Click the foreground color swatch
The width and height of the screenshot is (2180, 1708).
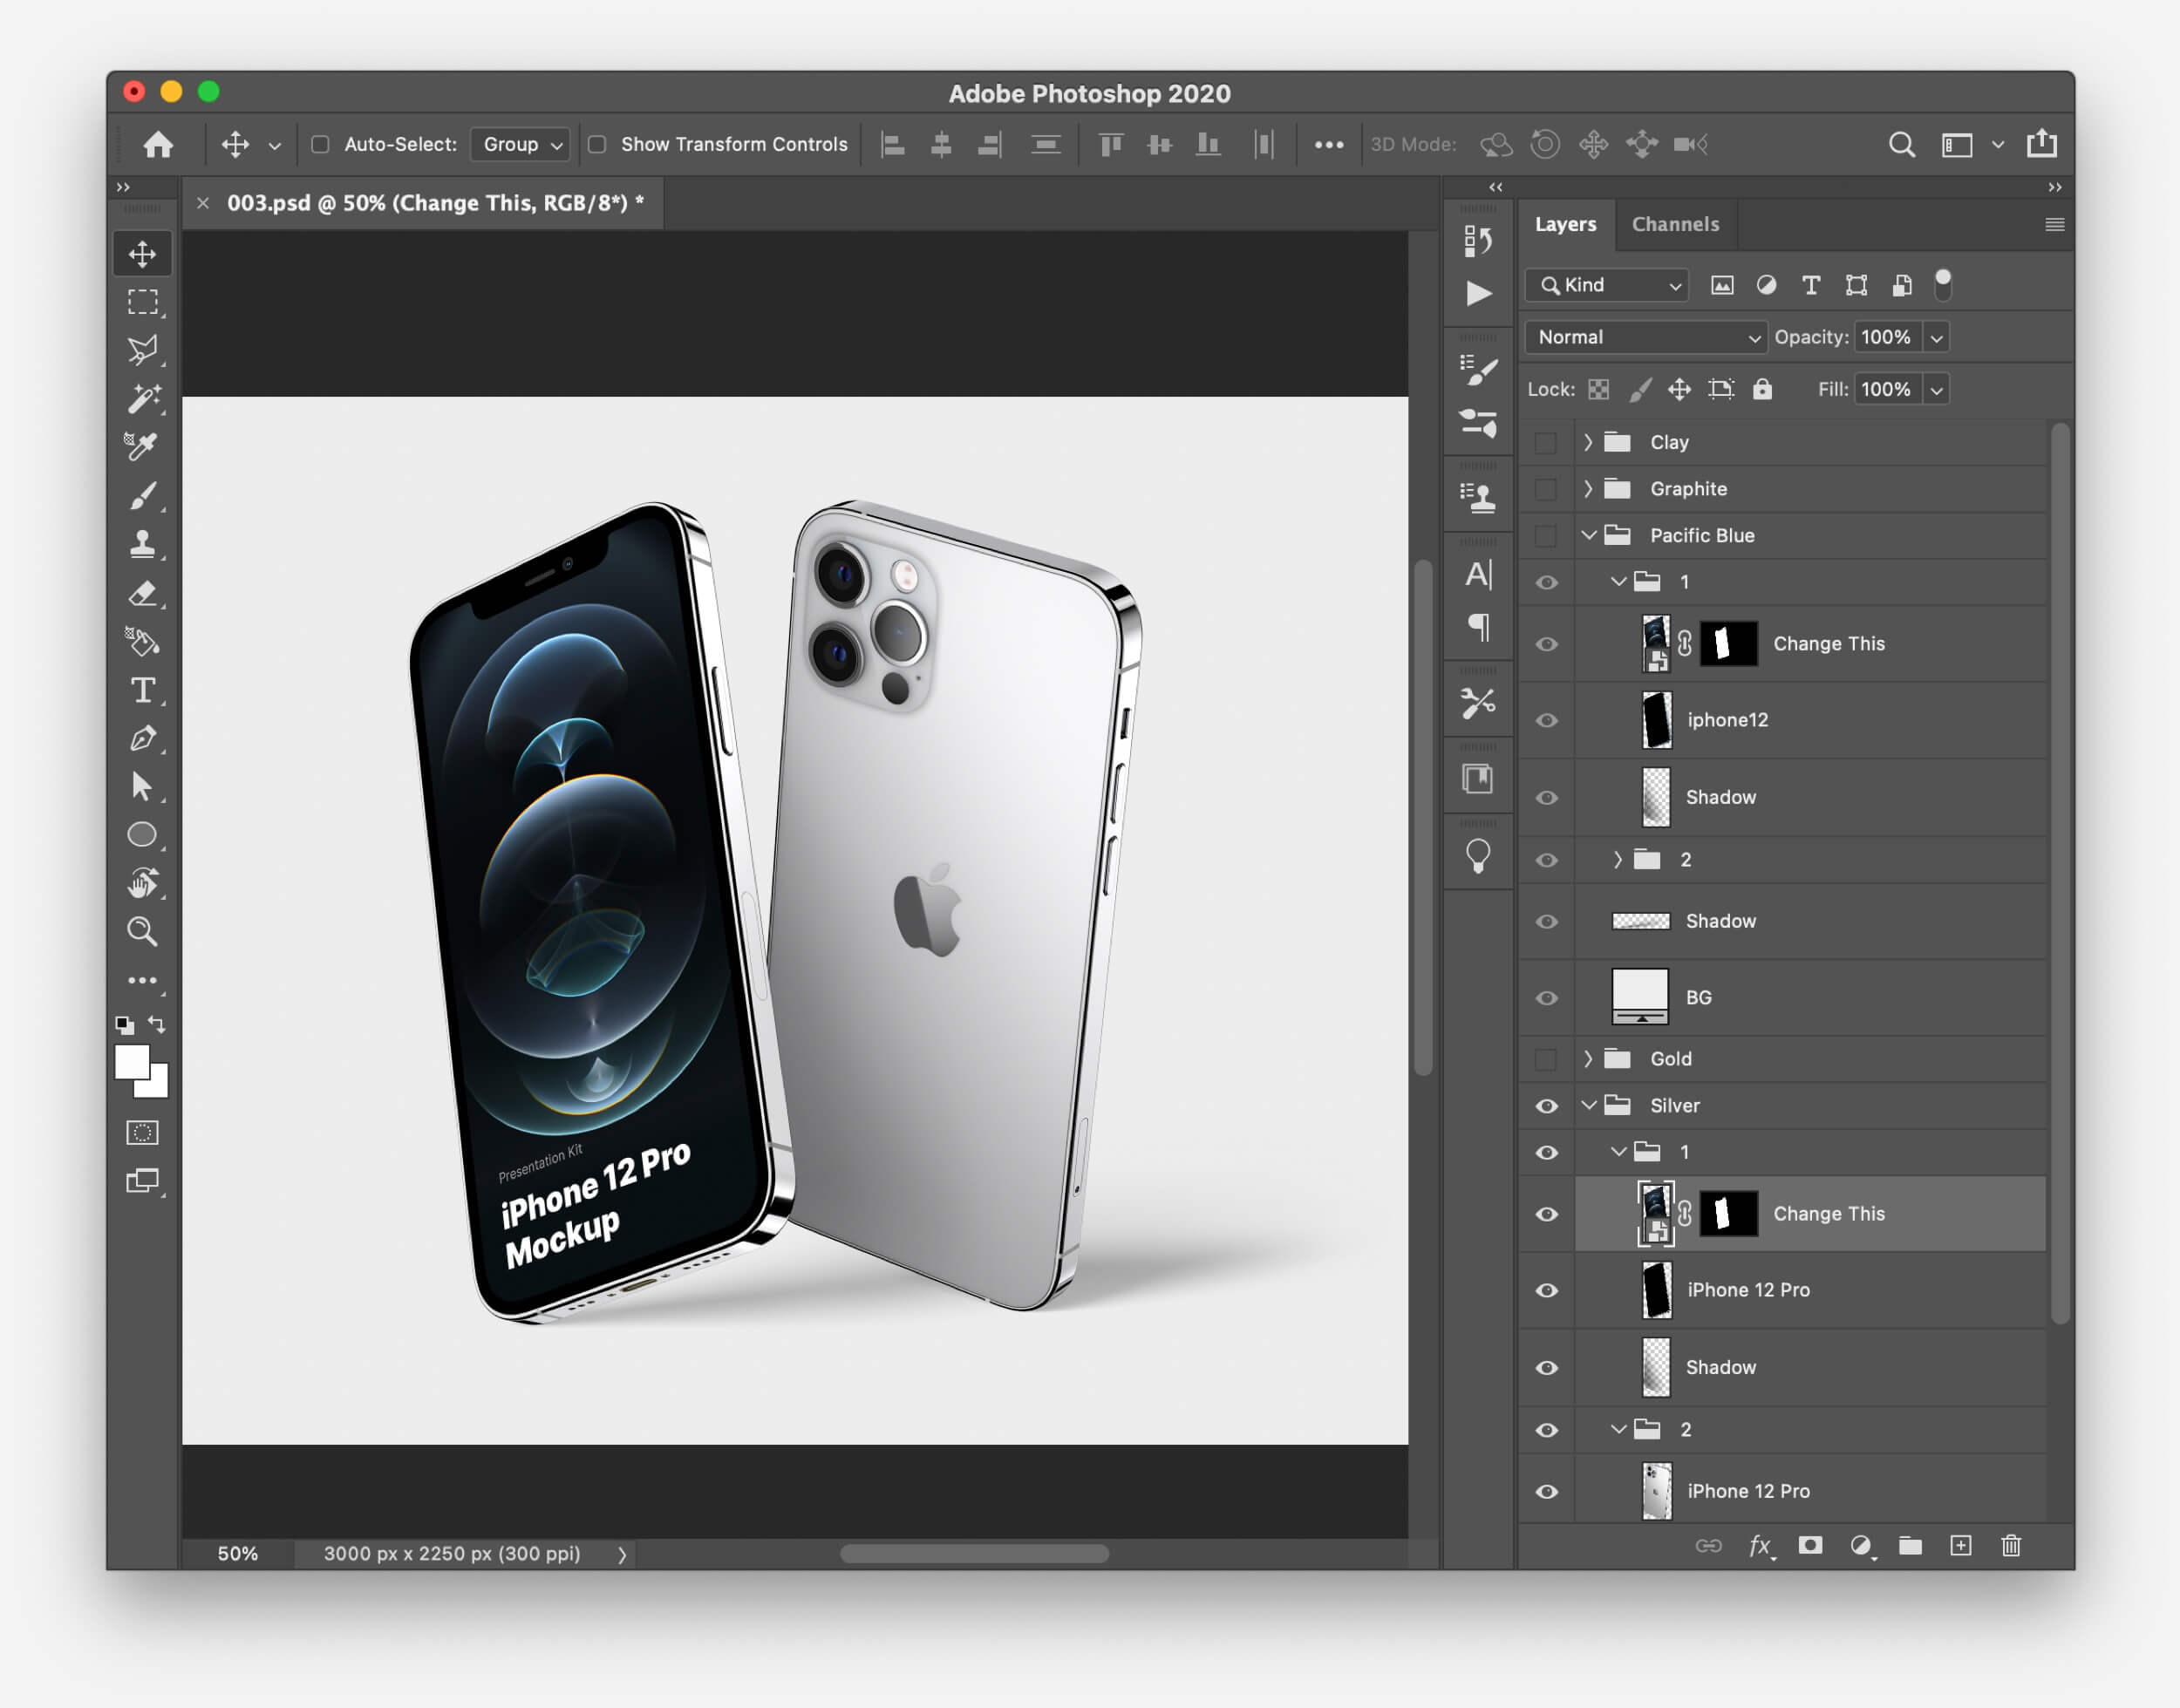(131, 1062)
